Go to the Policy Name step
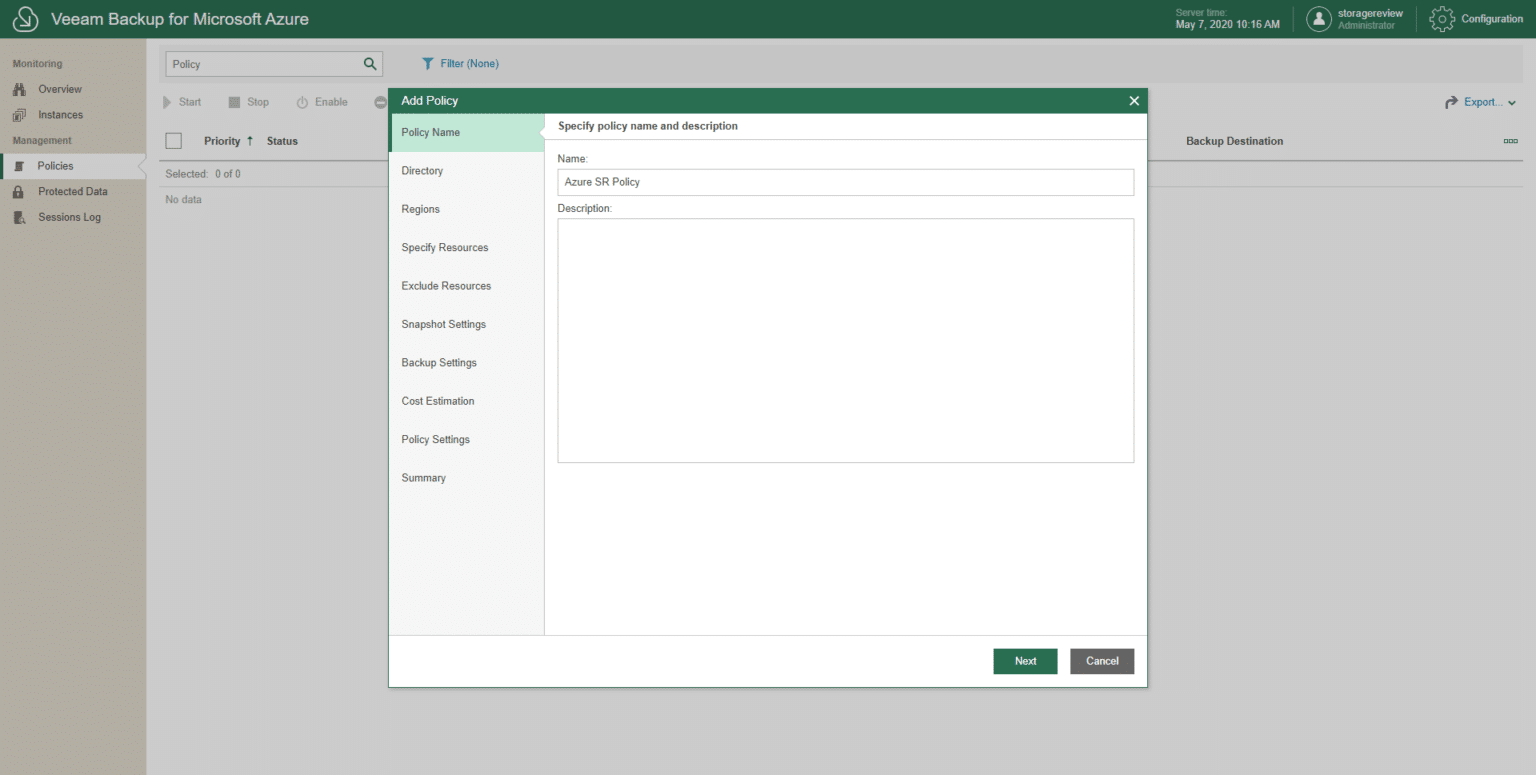Screen dimensions: 1536x775 (x=466, y=133)
